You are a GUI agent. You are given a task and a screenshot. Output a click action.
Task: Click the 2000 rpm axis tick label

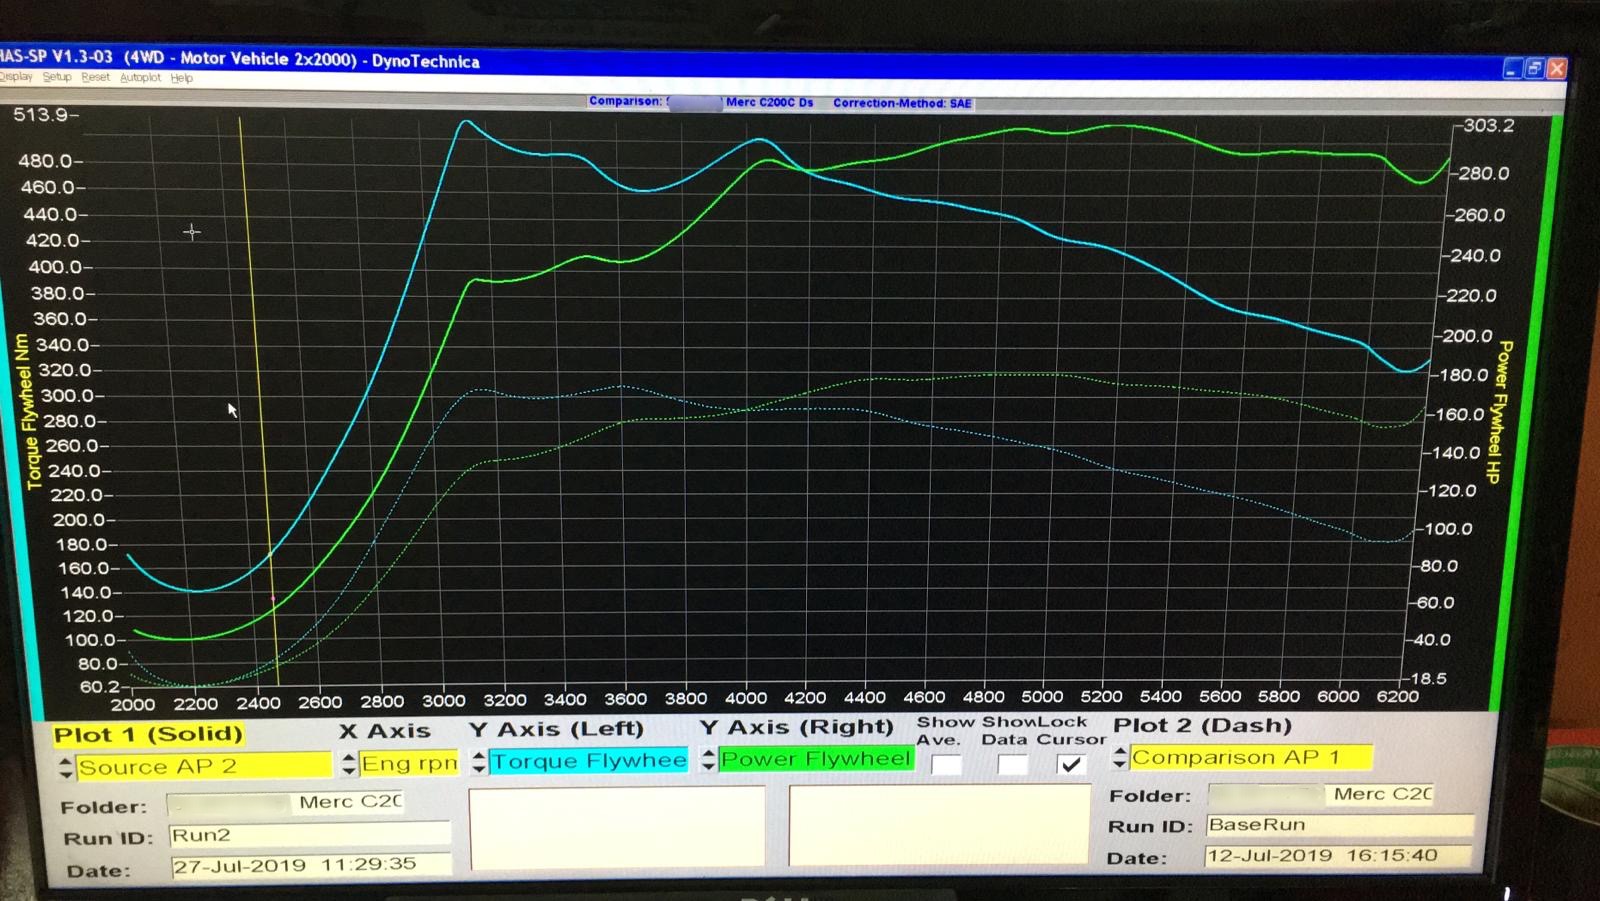coord(133,704)
